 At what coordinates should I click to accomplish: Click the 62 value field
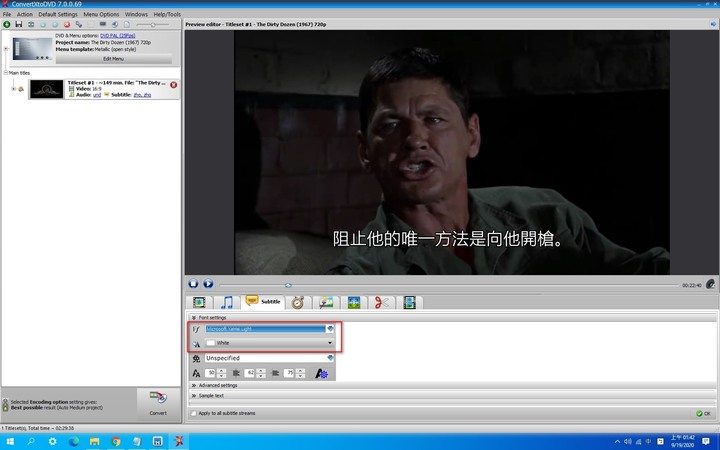[x=250, y=373]
